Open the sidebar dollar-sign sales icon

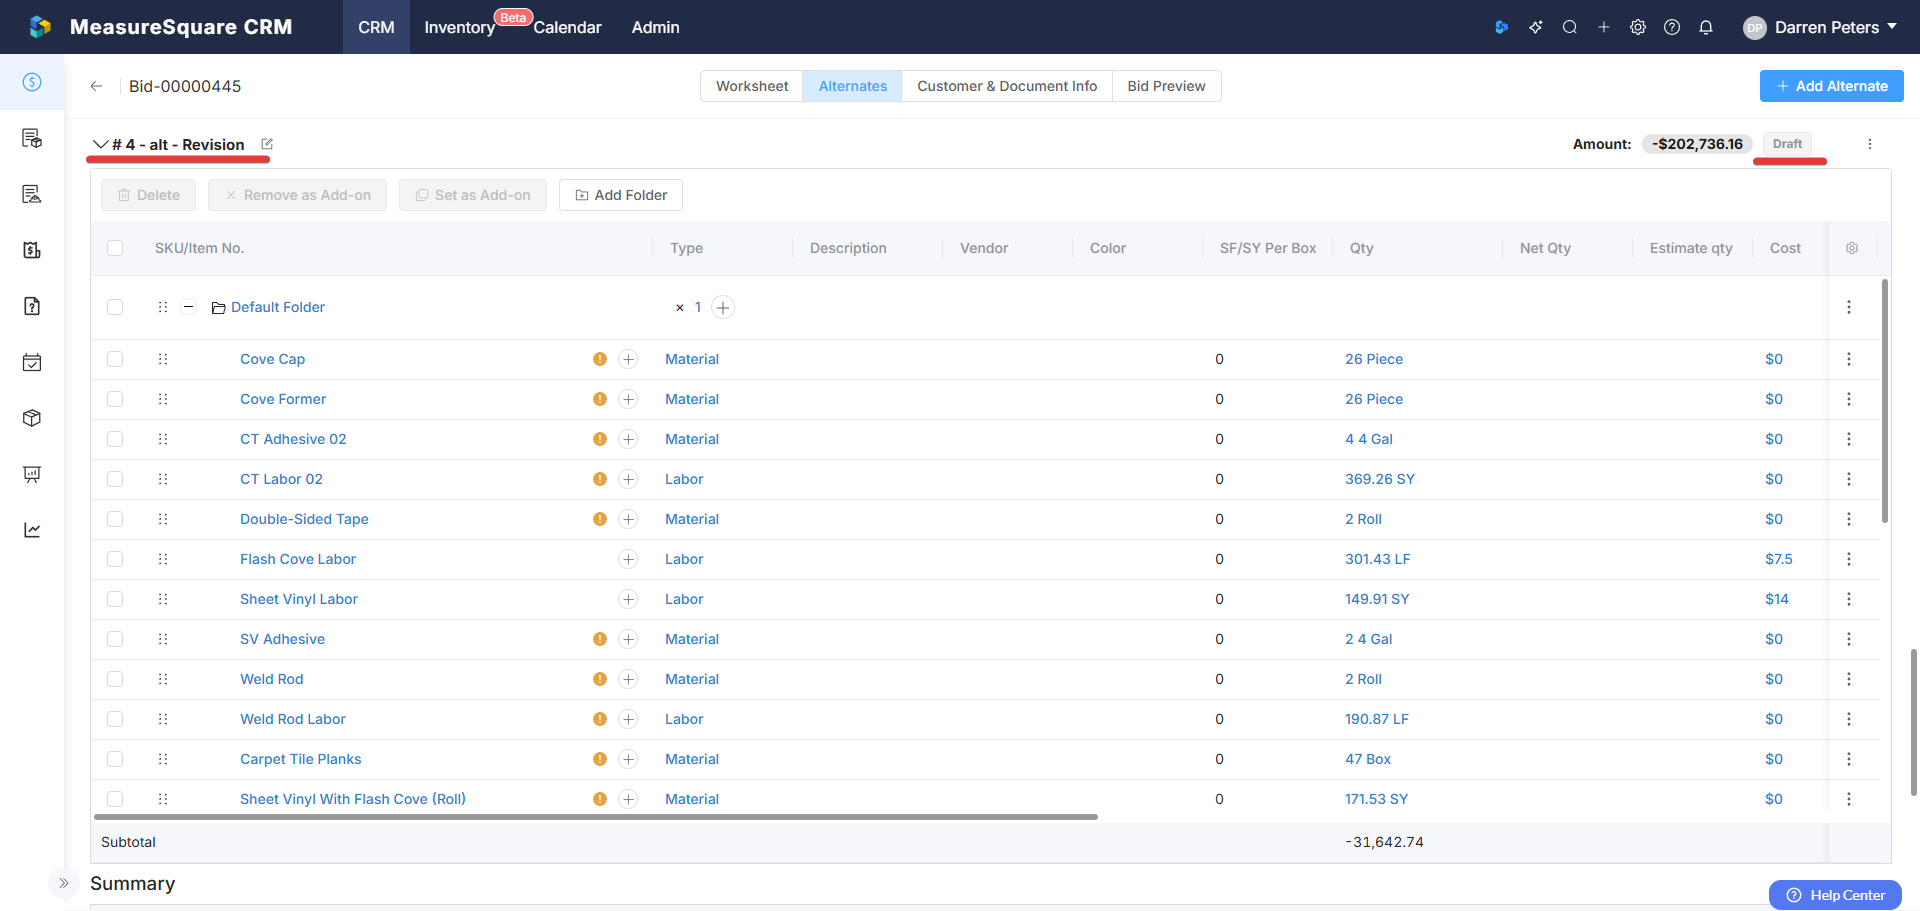(x=32, y=82)
